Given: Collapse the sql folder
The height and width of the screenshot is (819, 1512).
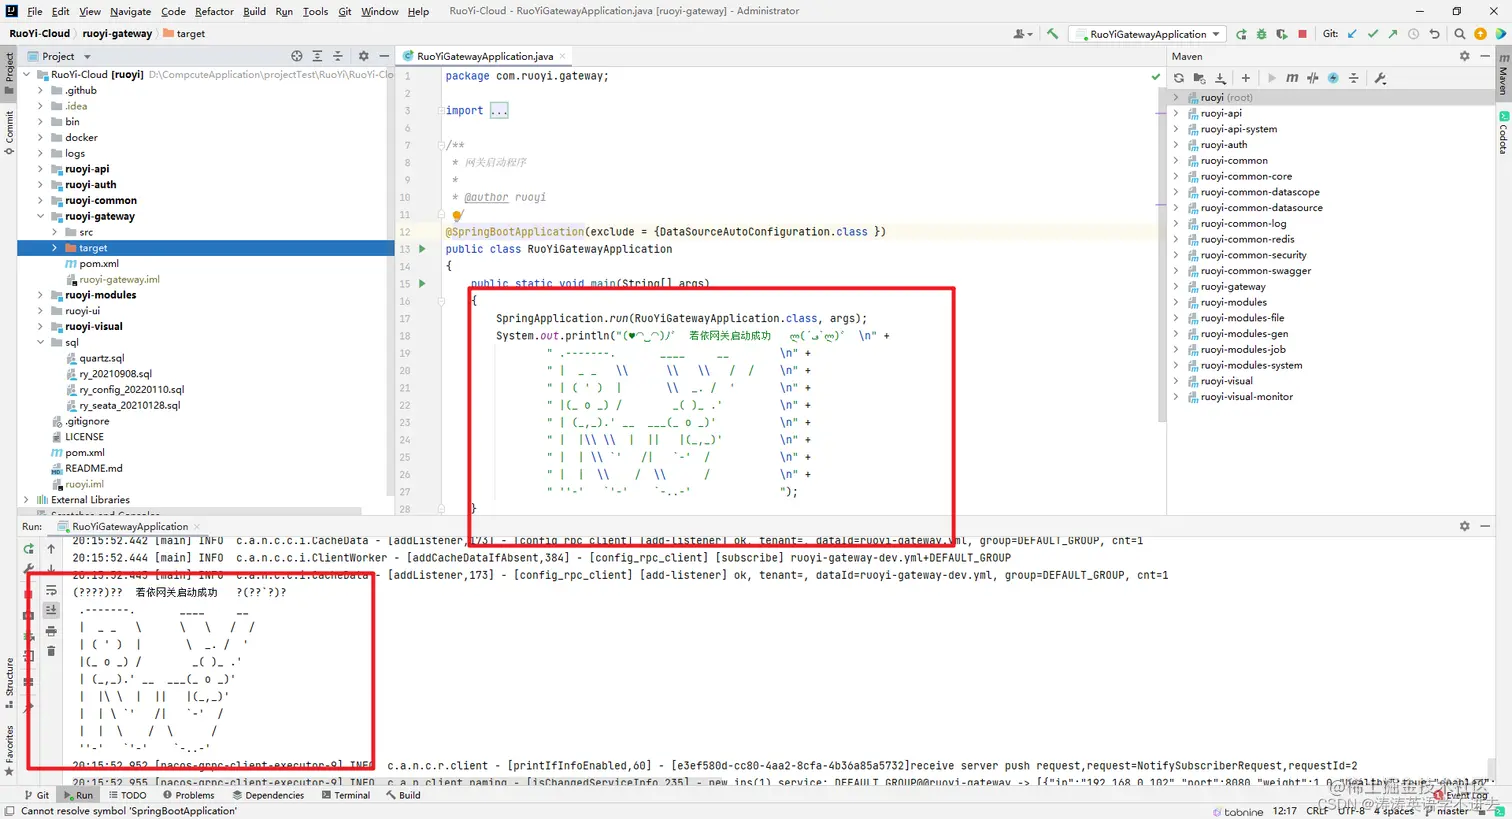Looking at the screenshot, I should 40,342.
